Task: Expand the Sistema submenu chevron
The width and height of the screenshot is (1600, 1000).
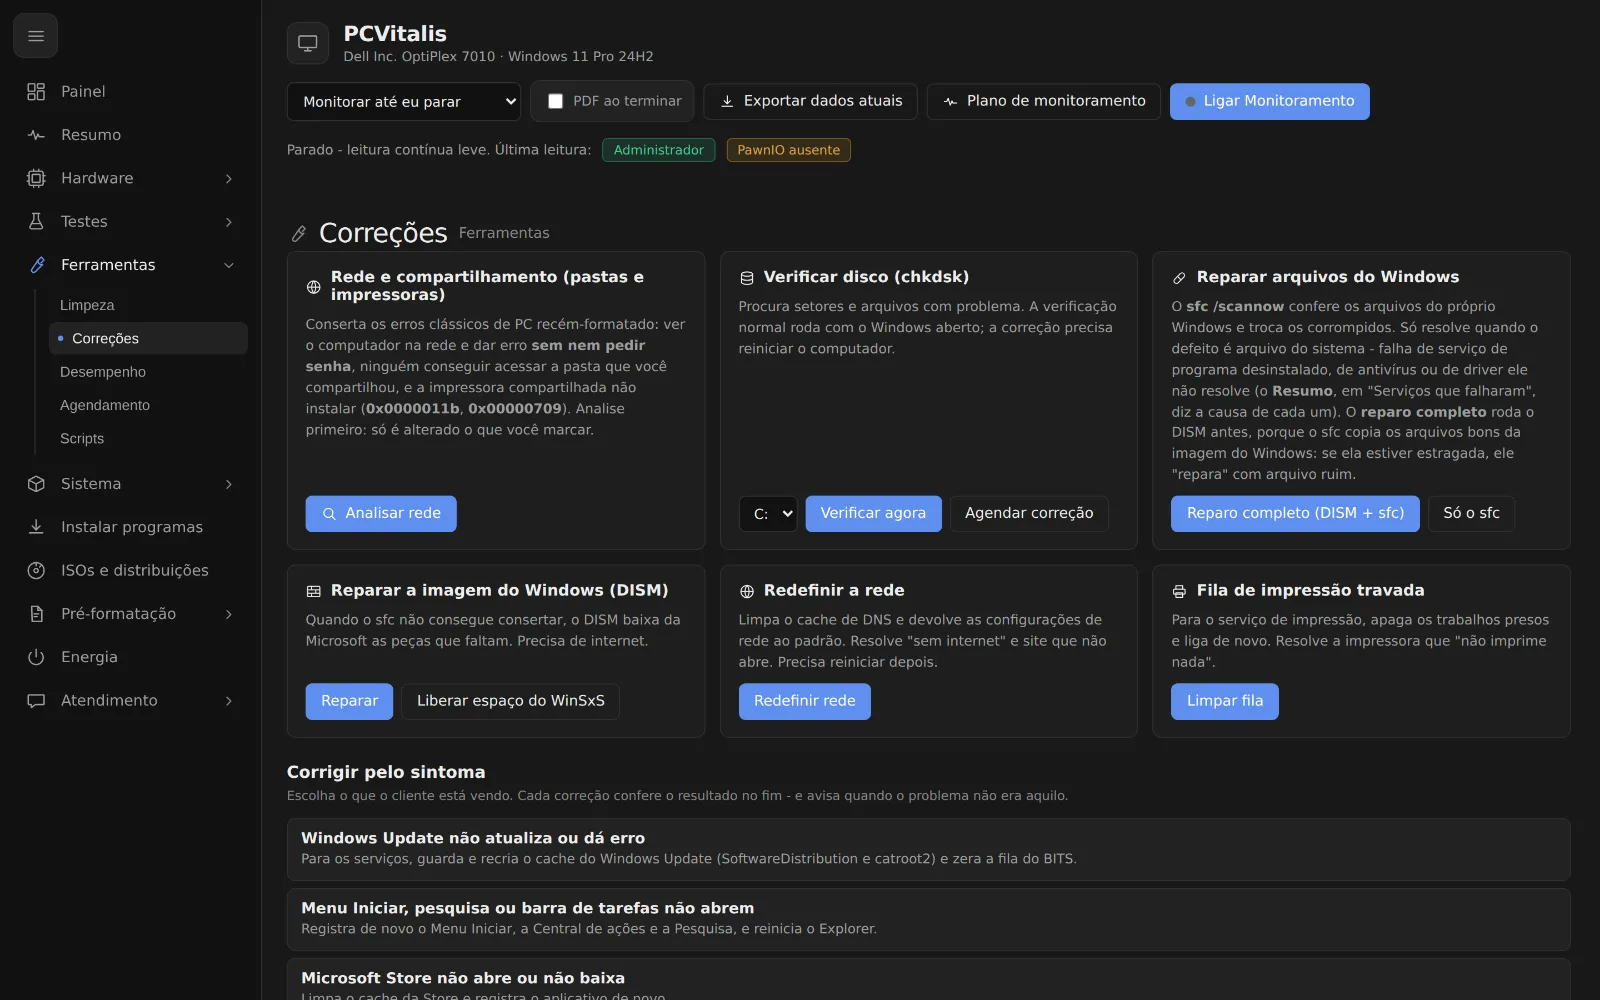Action: pyautogui.click(x=229, y=484)
